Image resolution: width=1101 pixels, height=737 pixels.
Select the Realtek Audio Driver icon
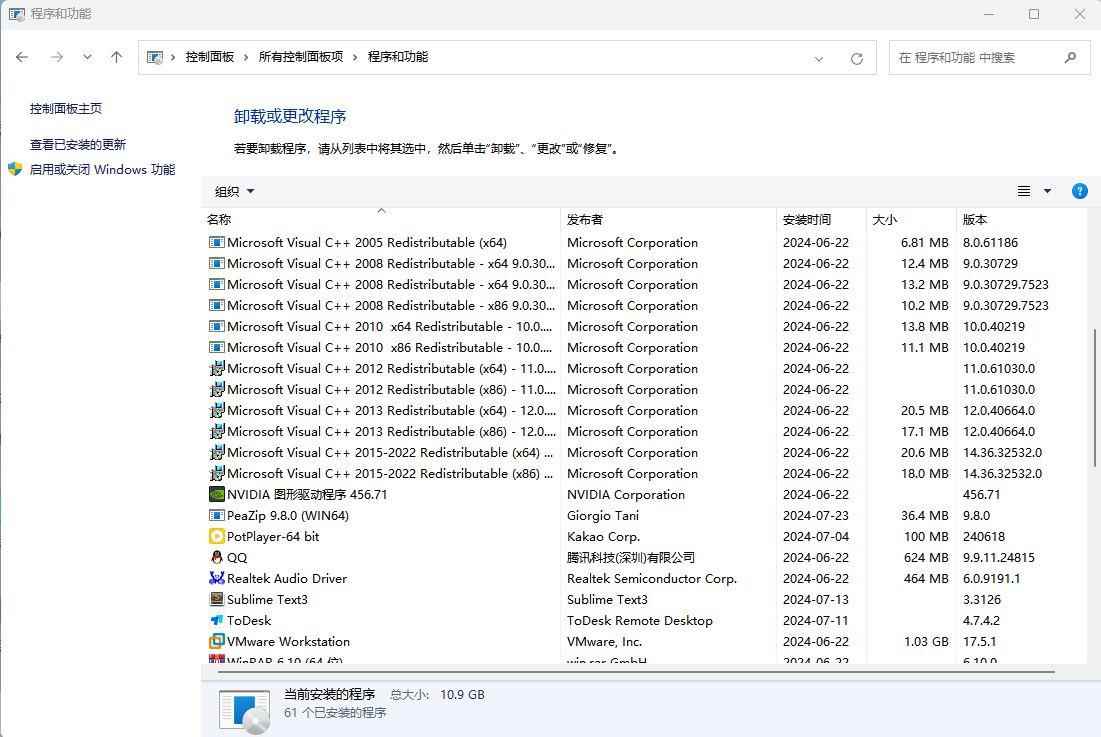point(217,578)
